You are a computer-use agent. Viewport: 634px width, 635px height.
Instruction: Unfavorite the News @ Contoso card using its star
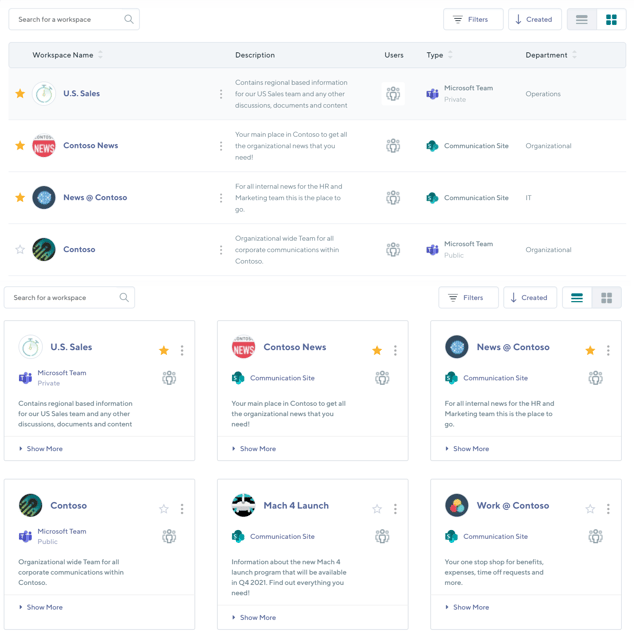(590, 351)
